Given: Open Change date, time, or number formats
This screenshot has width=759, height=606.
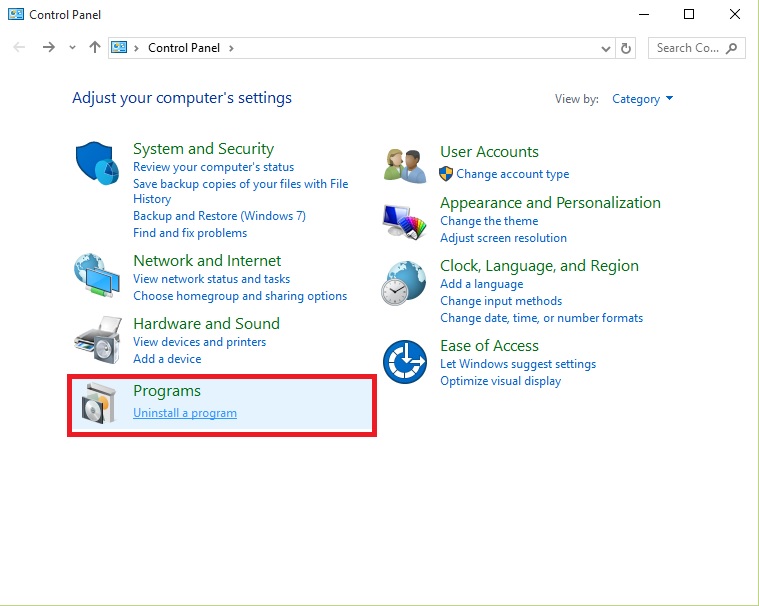Looking at the screenshot, I should pos(542,318).
